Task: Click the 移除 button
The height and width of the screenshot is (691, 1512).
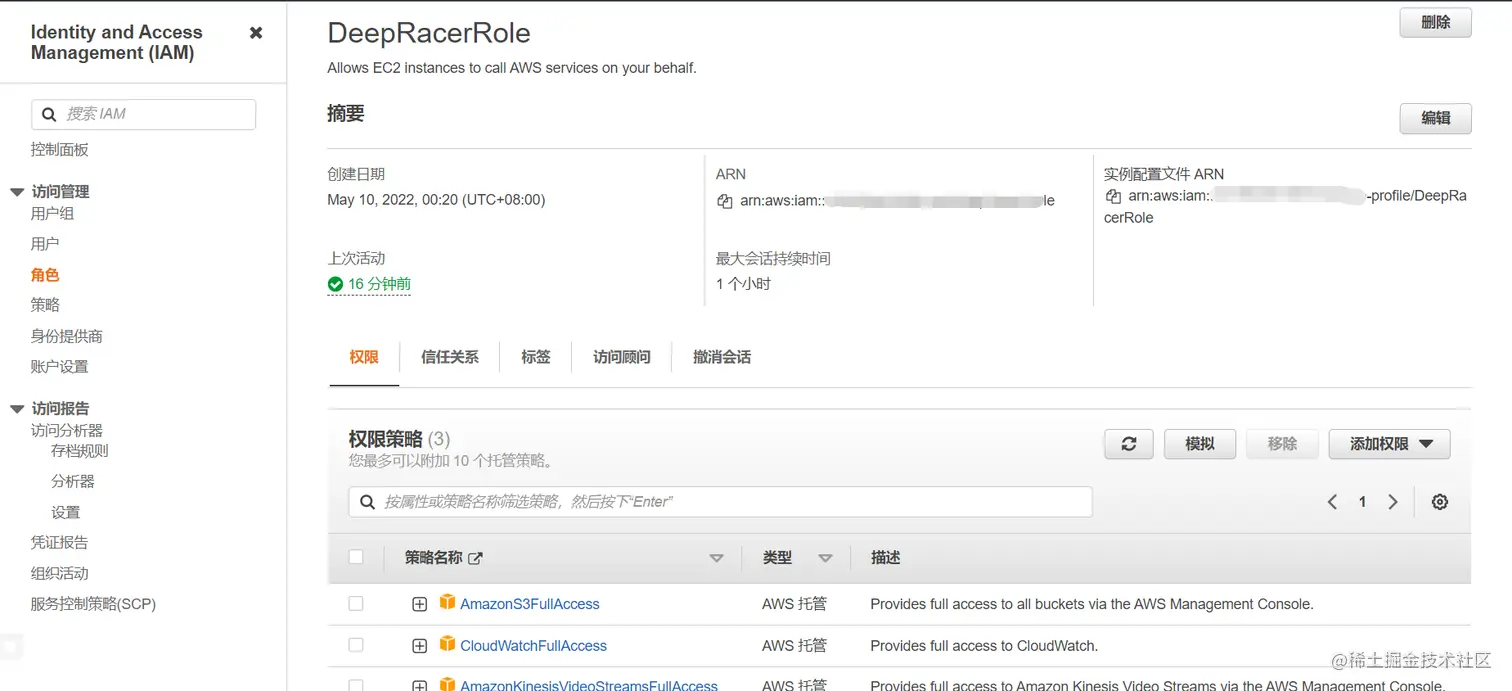Action: click(x=1282, y=444)
